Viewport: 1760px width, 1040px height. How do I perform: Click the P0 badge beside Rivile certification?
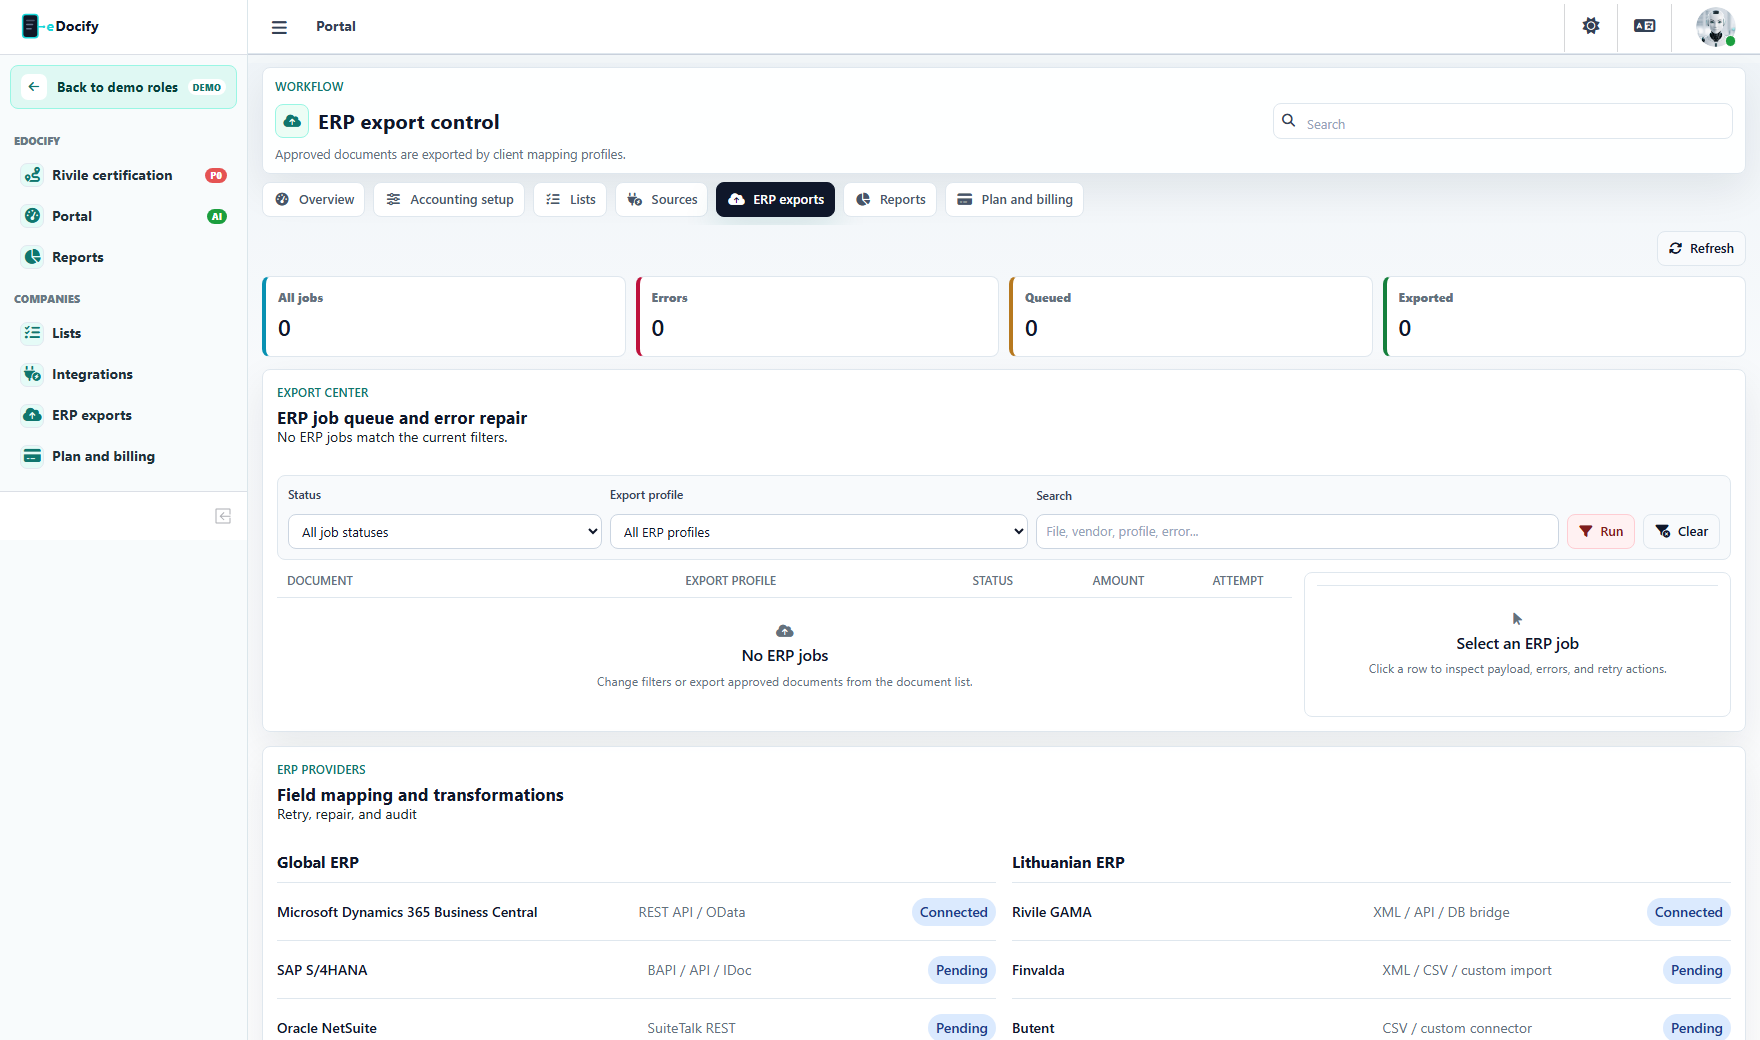pyautogui.click(x=216, y=175)
